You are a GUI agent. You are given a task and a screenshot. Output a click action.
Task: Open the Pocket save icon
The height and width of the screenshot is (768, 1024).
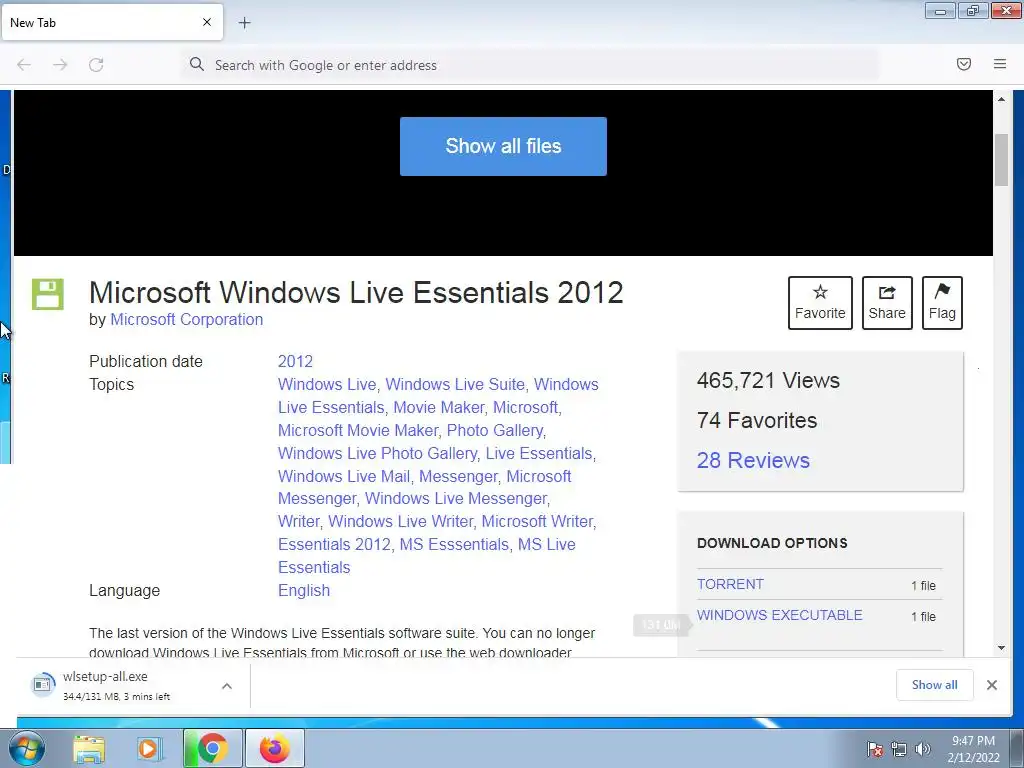point(963,64)
